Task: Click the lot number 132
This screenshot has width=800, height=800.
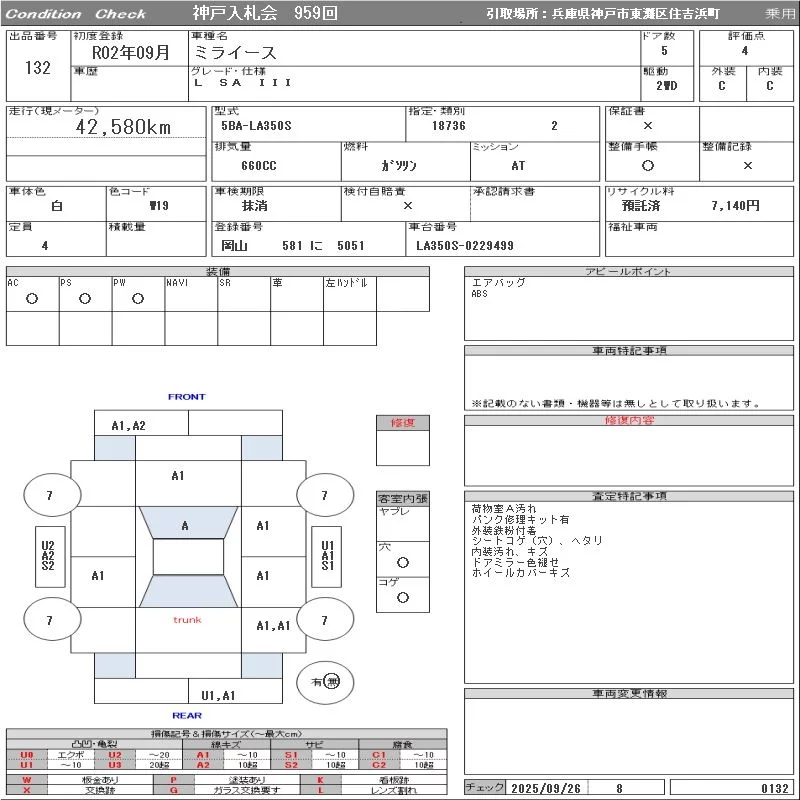Action: [x=38, y=67]
